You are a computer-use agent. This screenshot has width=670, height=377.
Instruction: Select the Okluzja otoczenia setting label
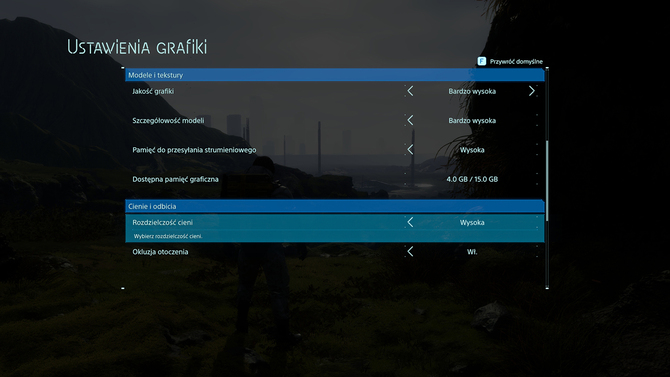160,252
